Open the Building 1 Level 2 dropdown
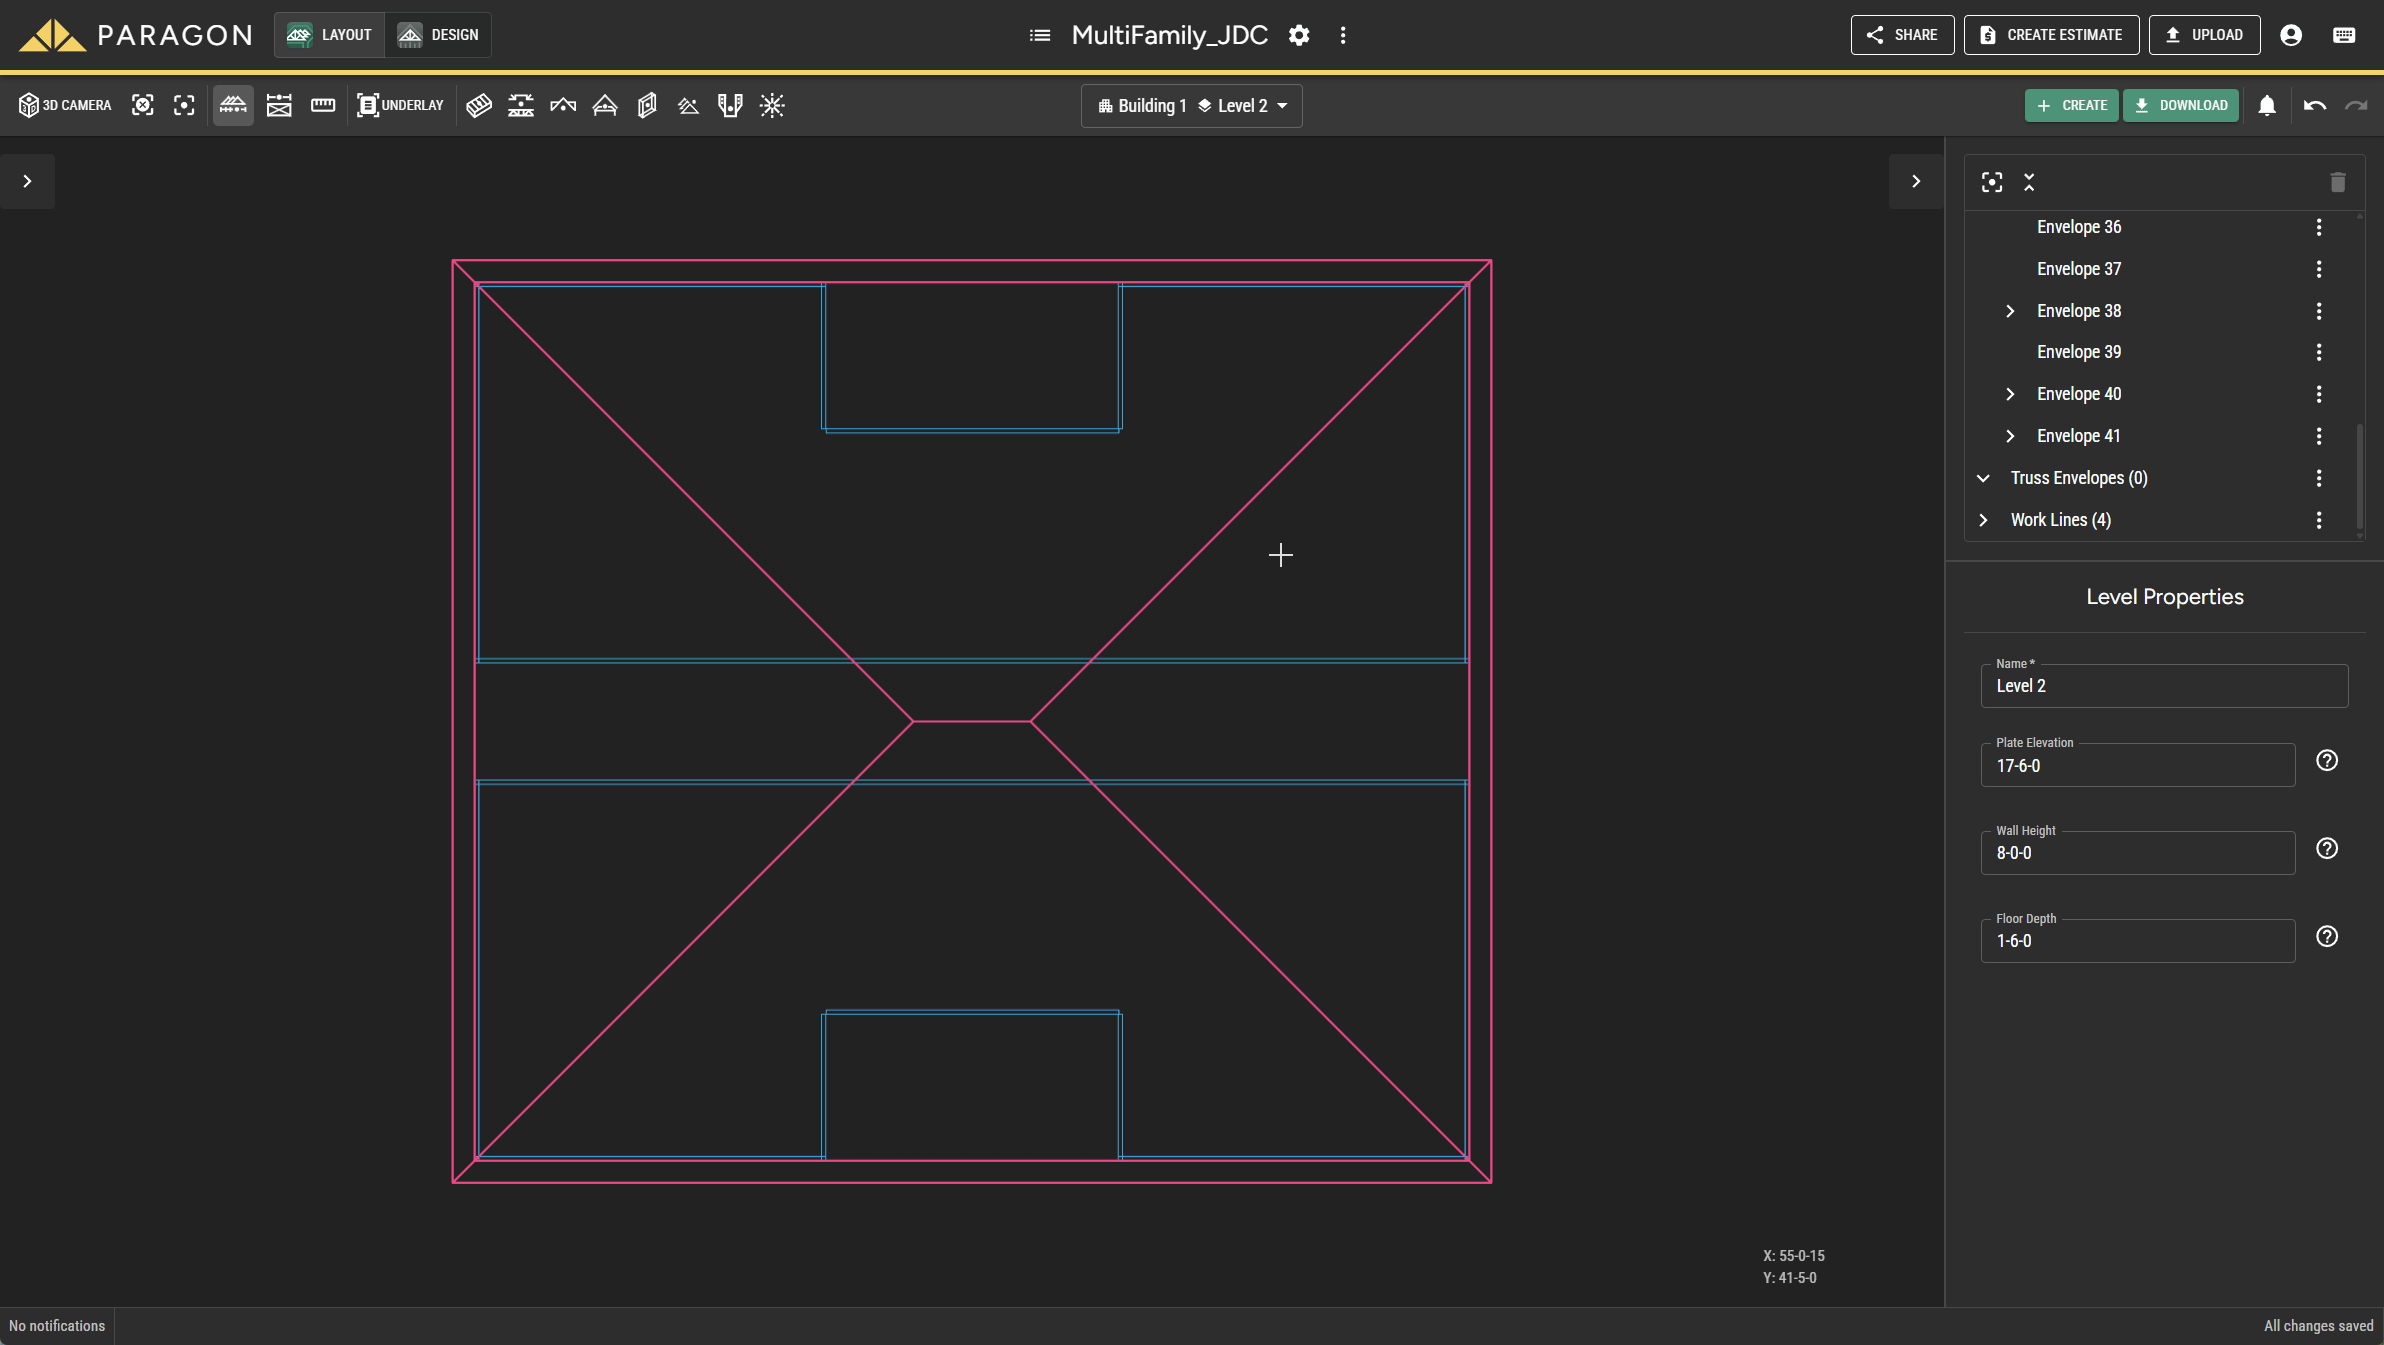Viewport: 2384px width, 1345px height. [x=1191, y=106]
